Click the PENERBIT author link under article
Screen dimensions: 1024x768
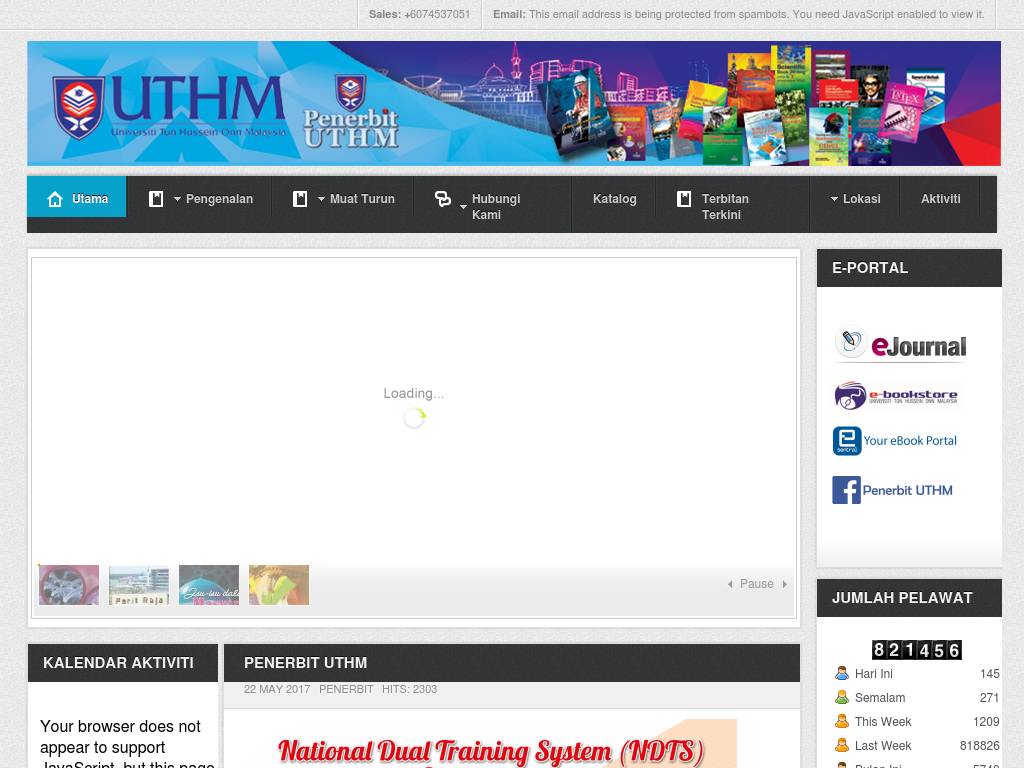(346, 689)
